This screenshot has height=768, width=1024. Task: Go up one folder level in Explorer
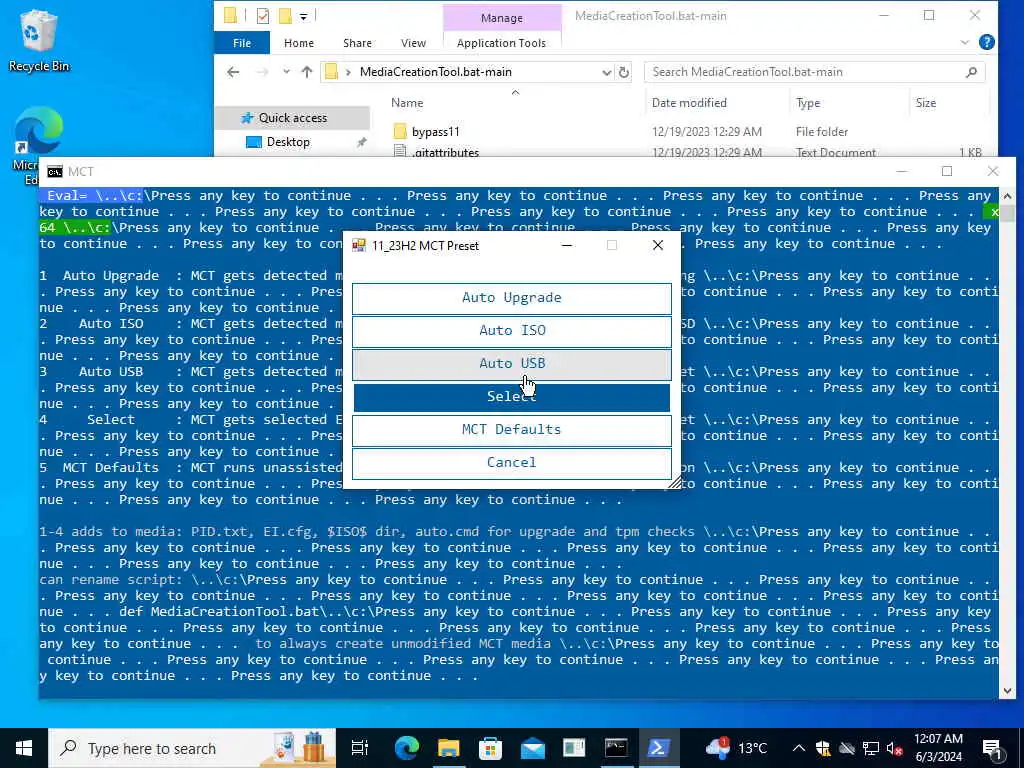click(x=307, y=72)
